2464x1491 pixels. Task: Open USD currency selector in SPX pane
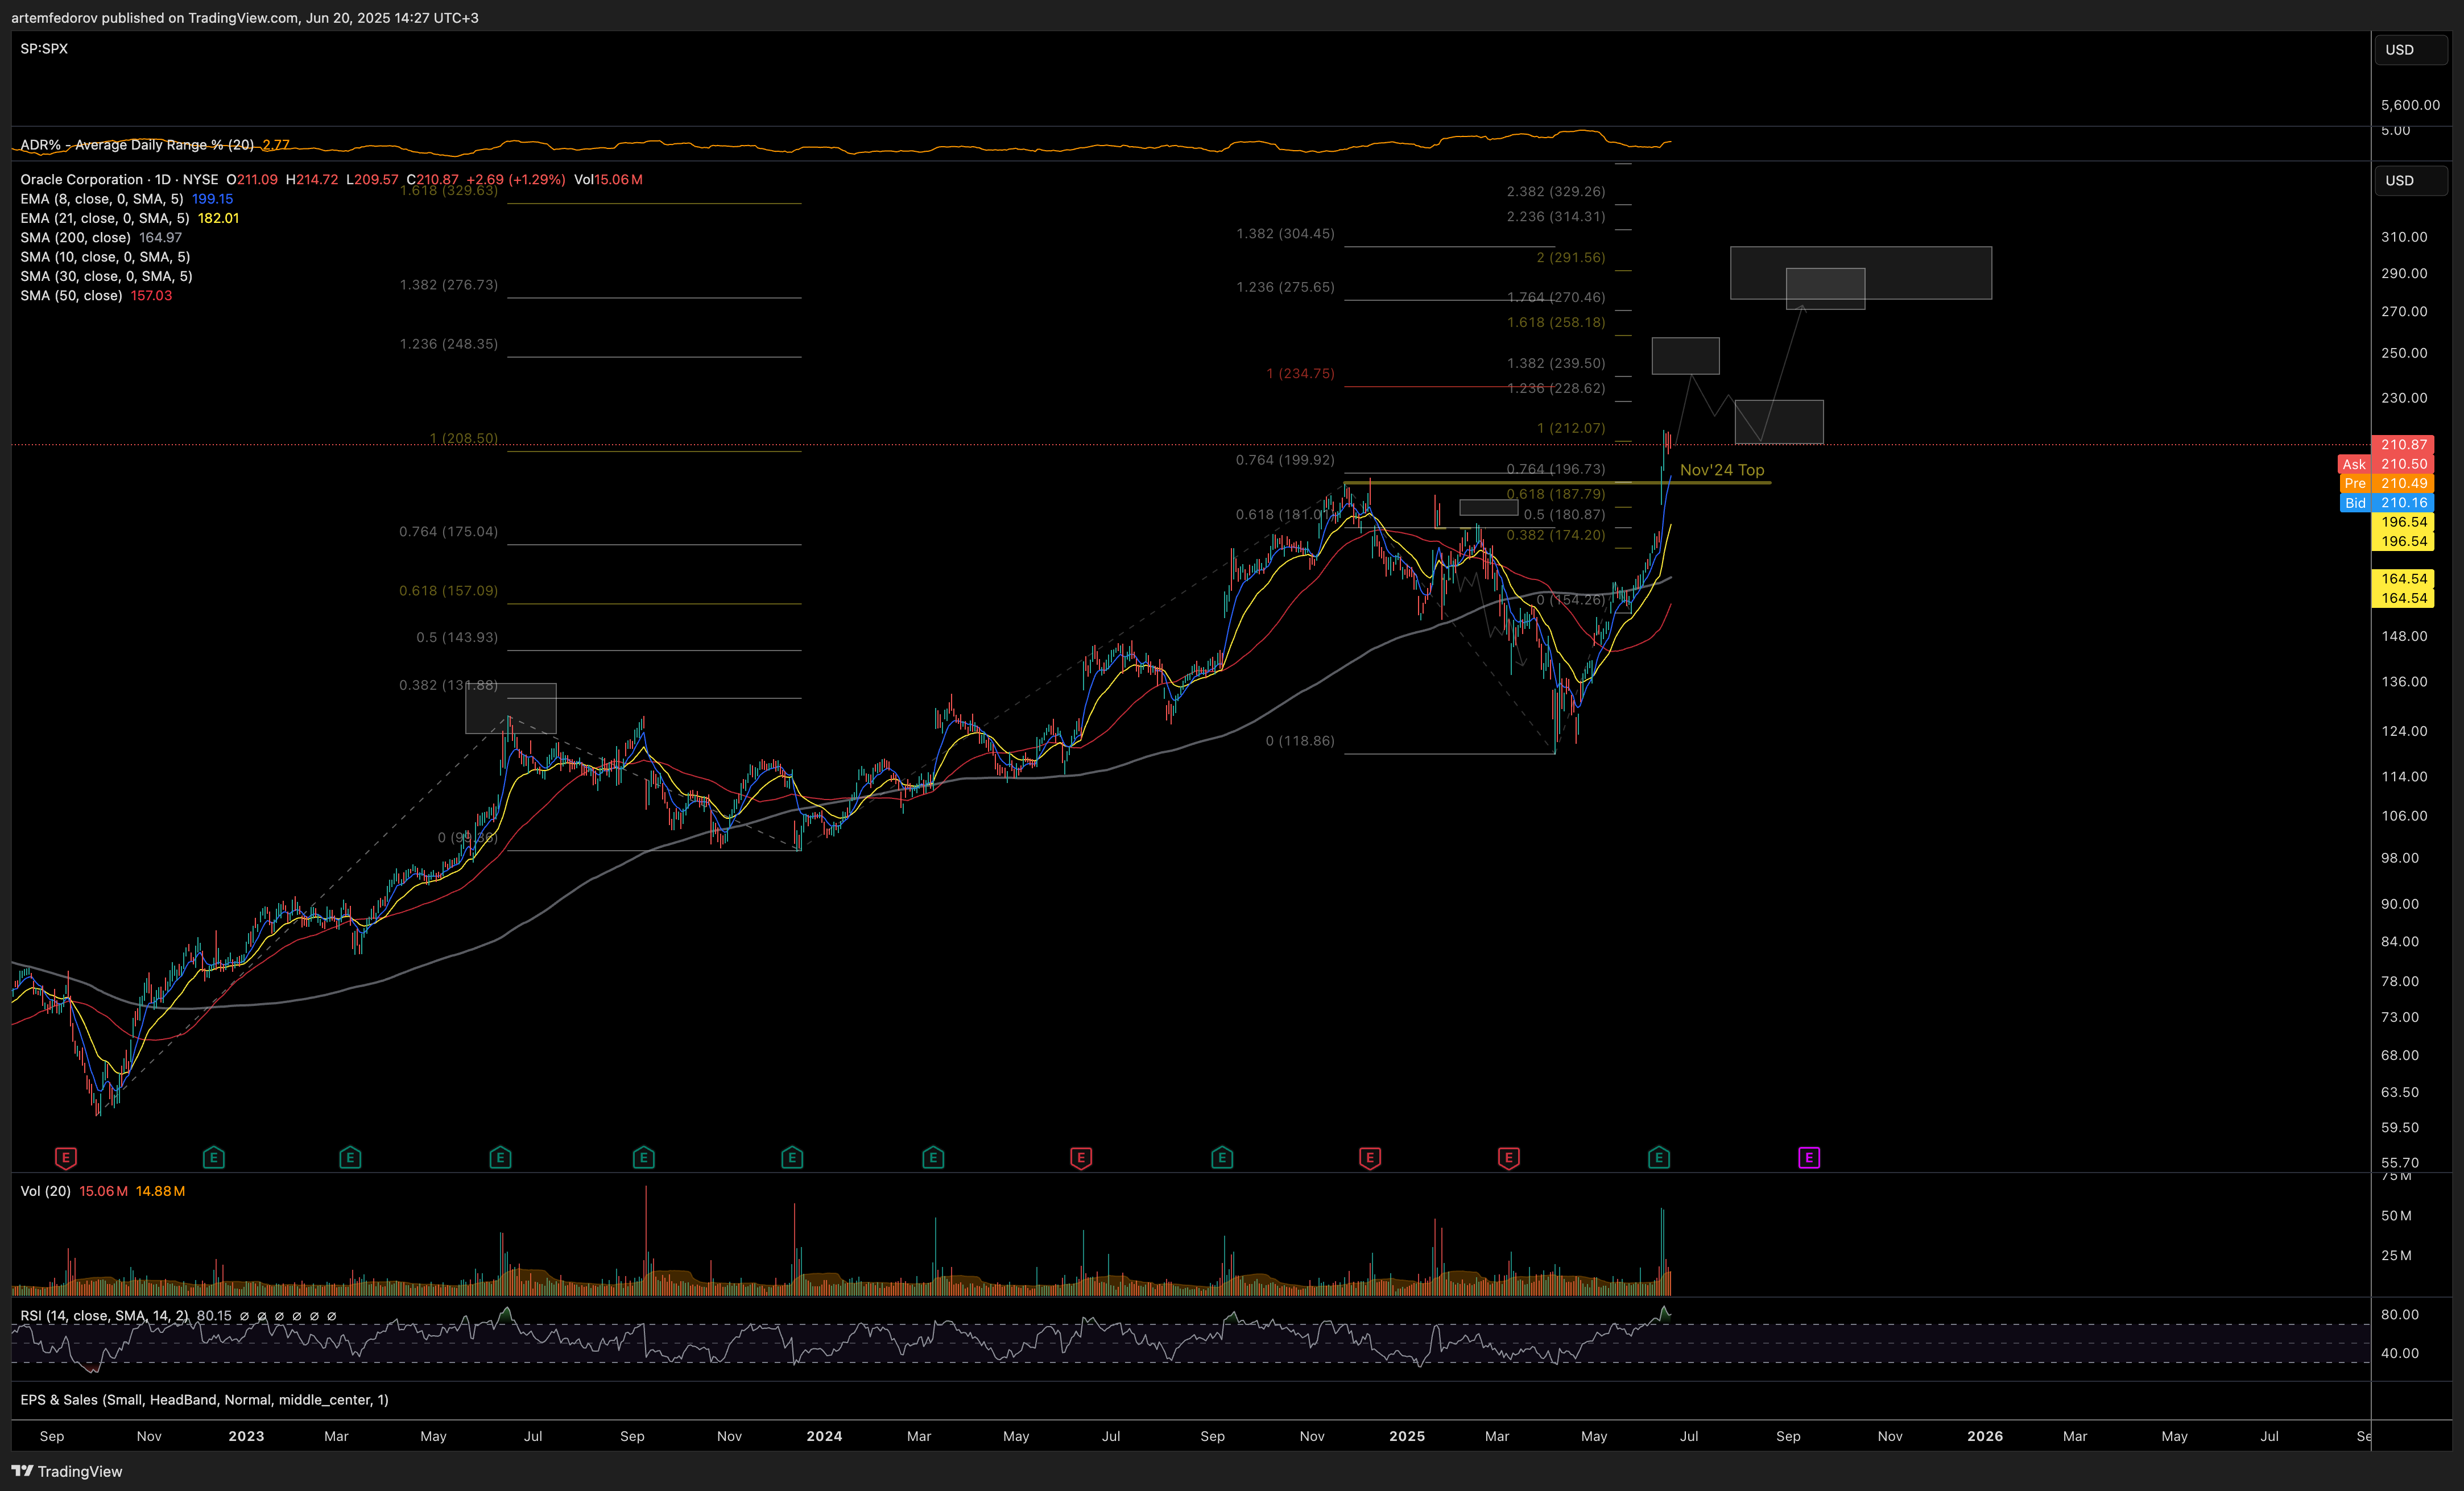[x=2411, y=50]
